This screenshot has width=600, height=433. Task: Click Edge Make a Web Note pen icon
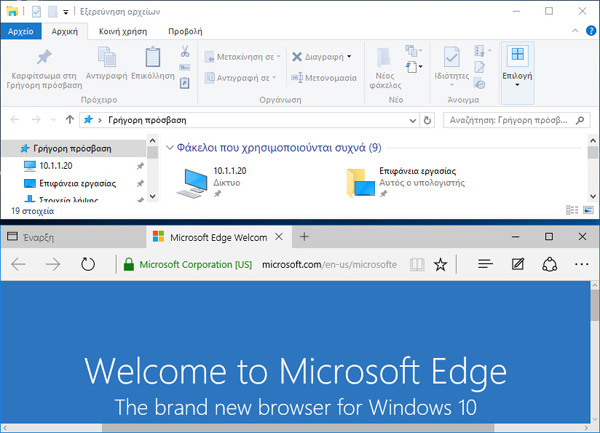point(518,264)
